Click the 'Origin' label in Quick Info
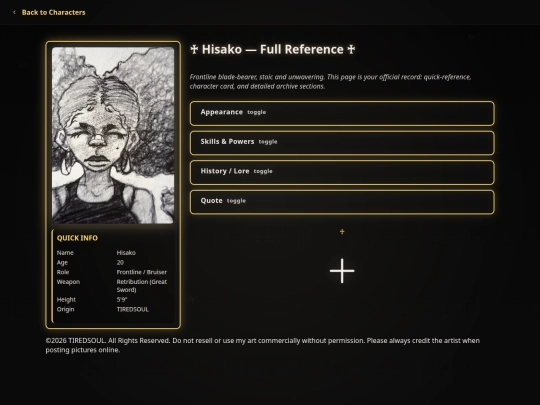Image resolution: width=540 pixels, height=405 pixels. (x=65, y=309)
